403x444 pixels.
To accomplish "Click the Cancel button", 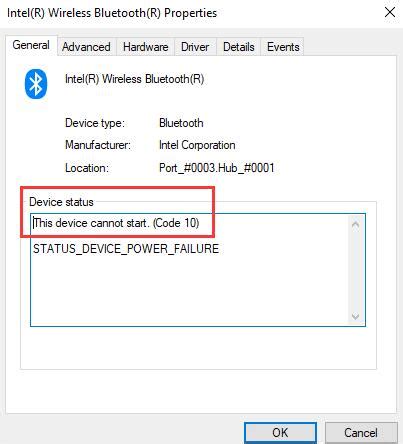I will [361, 433].
